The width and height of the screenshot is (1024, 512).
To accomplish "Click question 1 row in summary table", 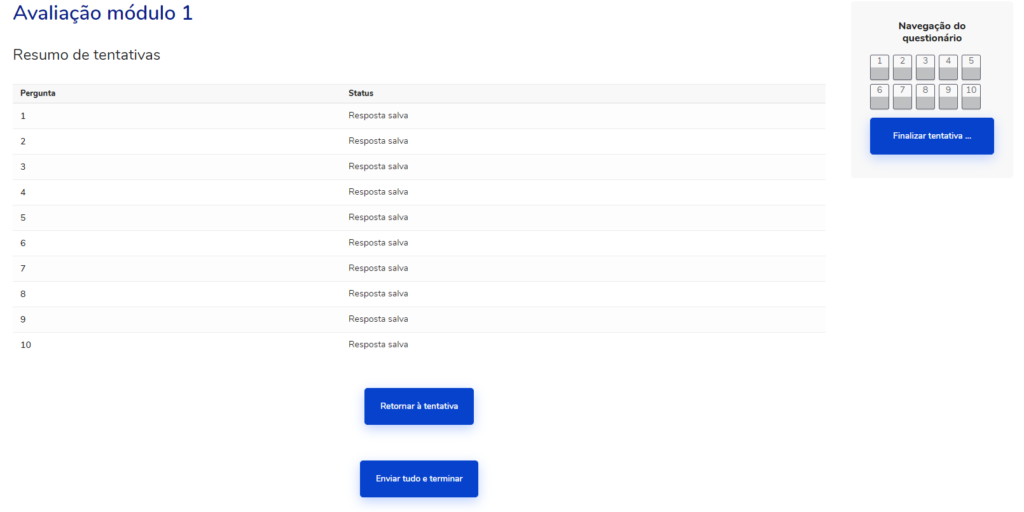I will [419, 116].
